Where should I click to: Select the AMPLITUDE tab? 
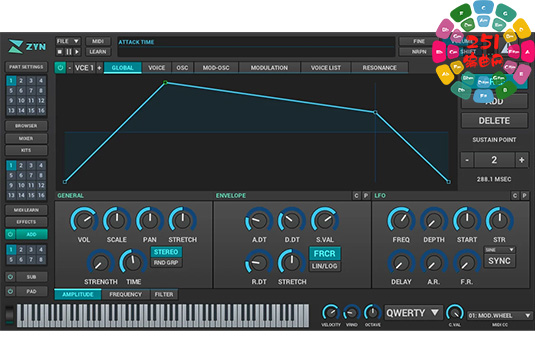[x=78, y=294]
